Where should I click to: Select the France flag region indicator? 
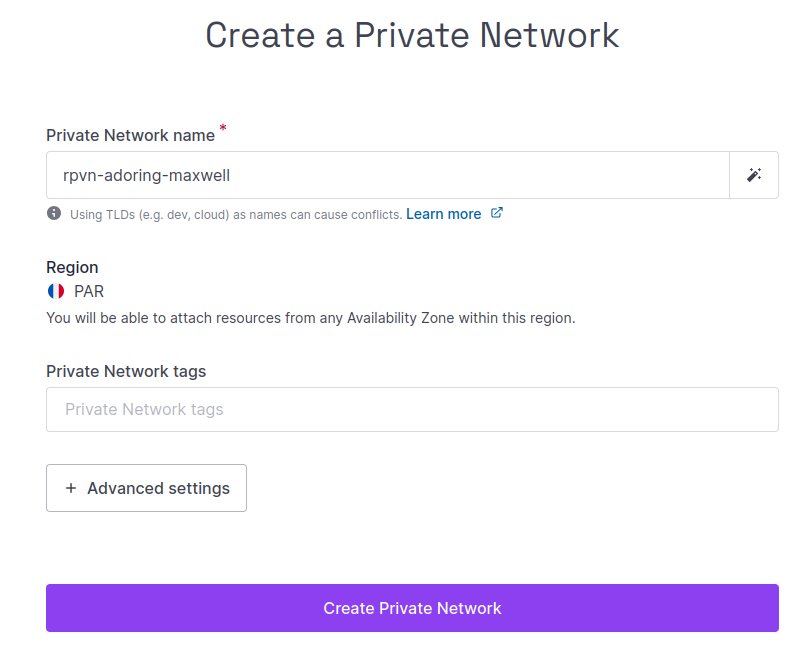pyautogui.click(x=55, y=292)
